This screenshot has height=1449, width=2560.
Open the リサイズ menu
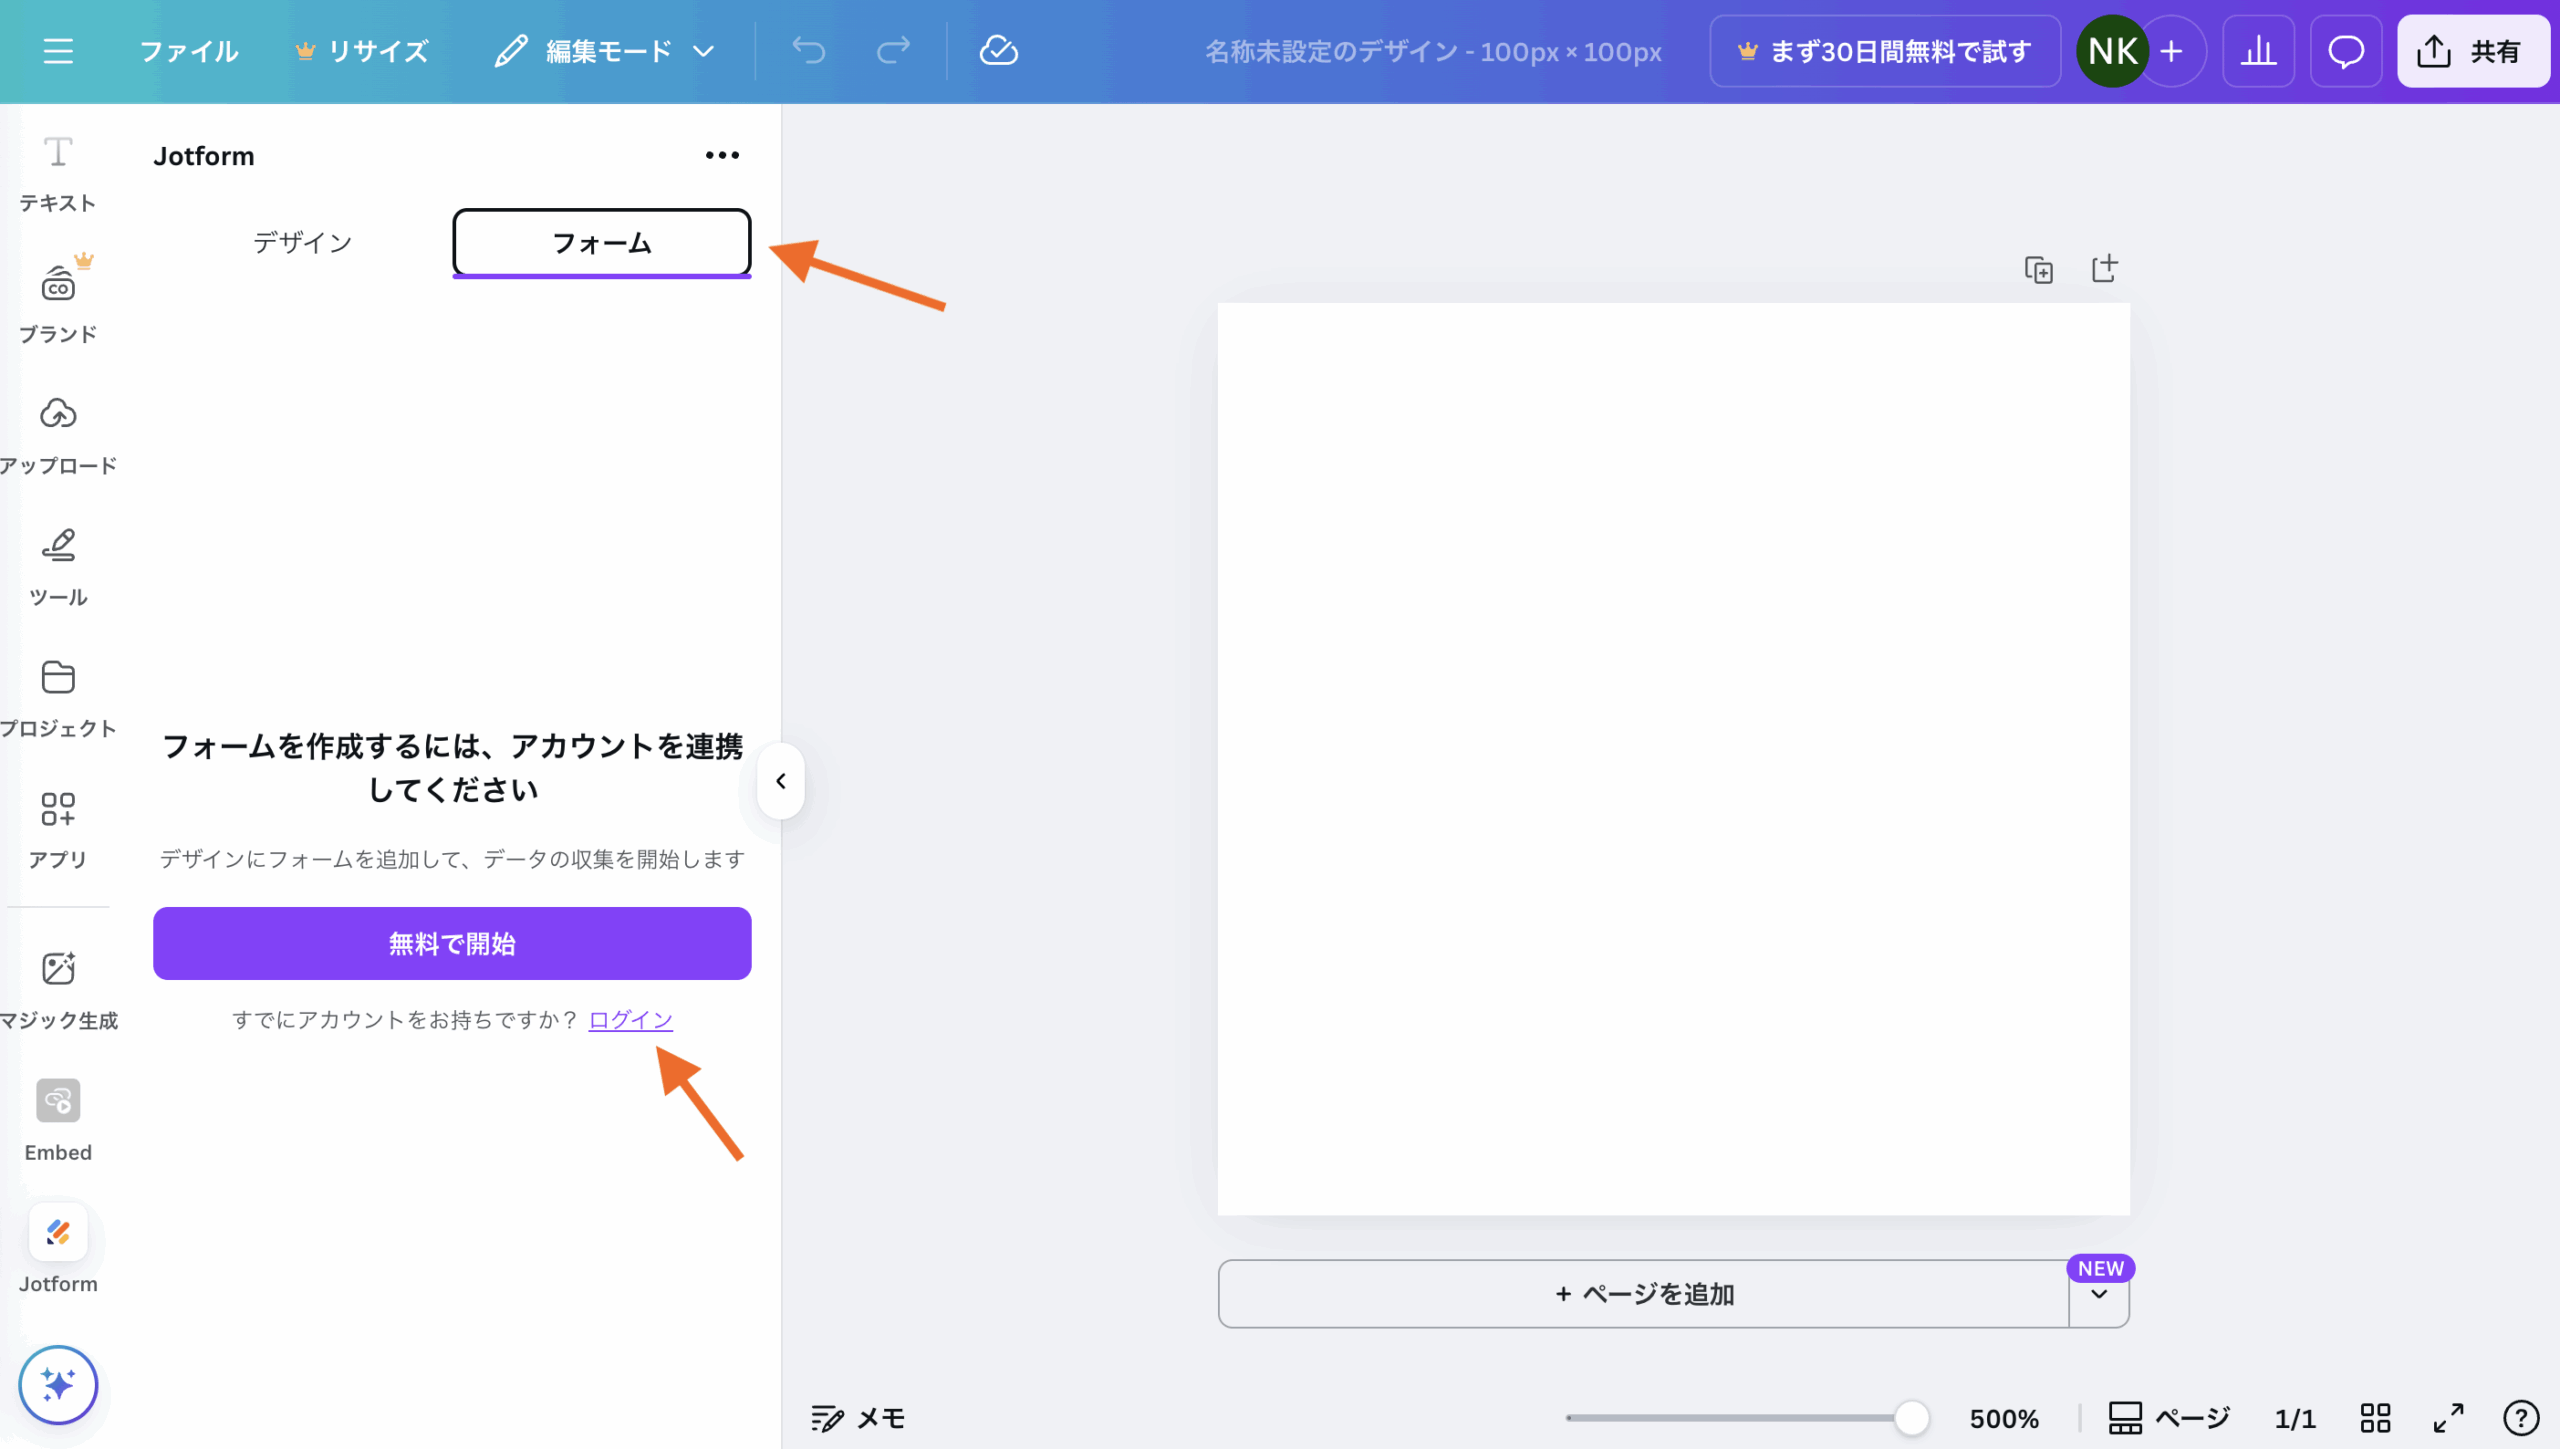(362, 51)
